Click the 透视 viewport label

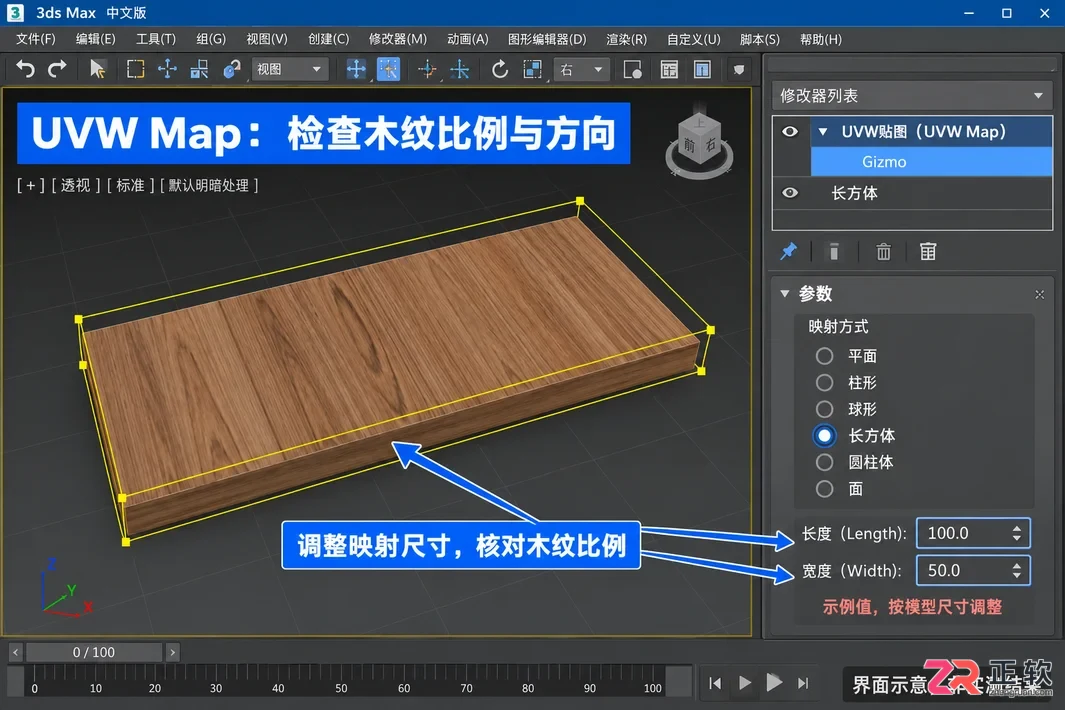pos(75,185)
